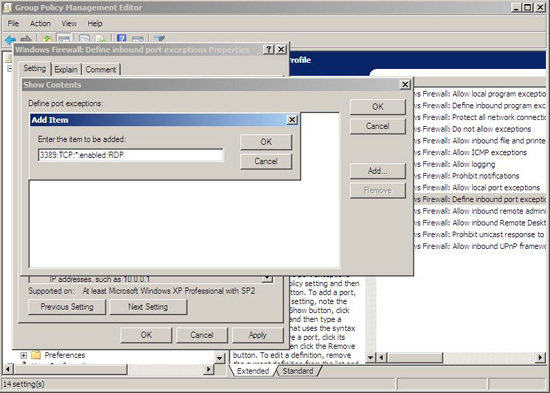
Task: Click Cancel in the Add Item dialog
Action: 266,161
